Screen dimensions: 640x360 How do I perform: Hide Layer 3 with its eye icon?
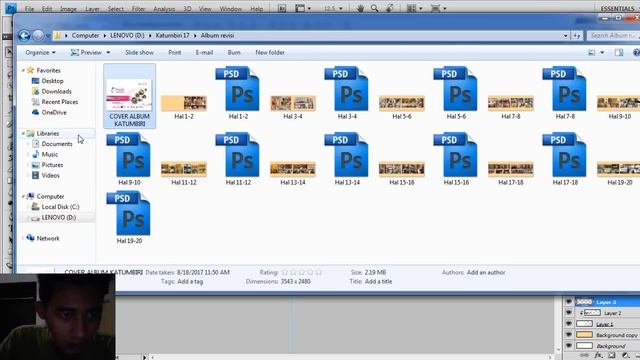tap(569, 302)
